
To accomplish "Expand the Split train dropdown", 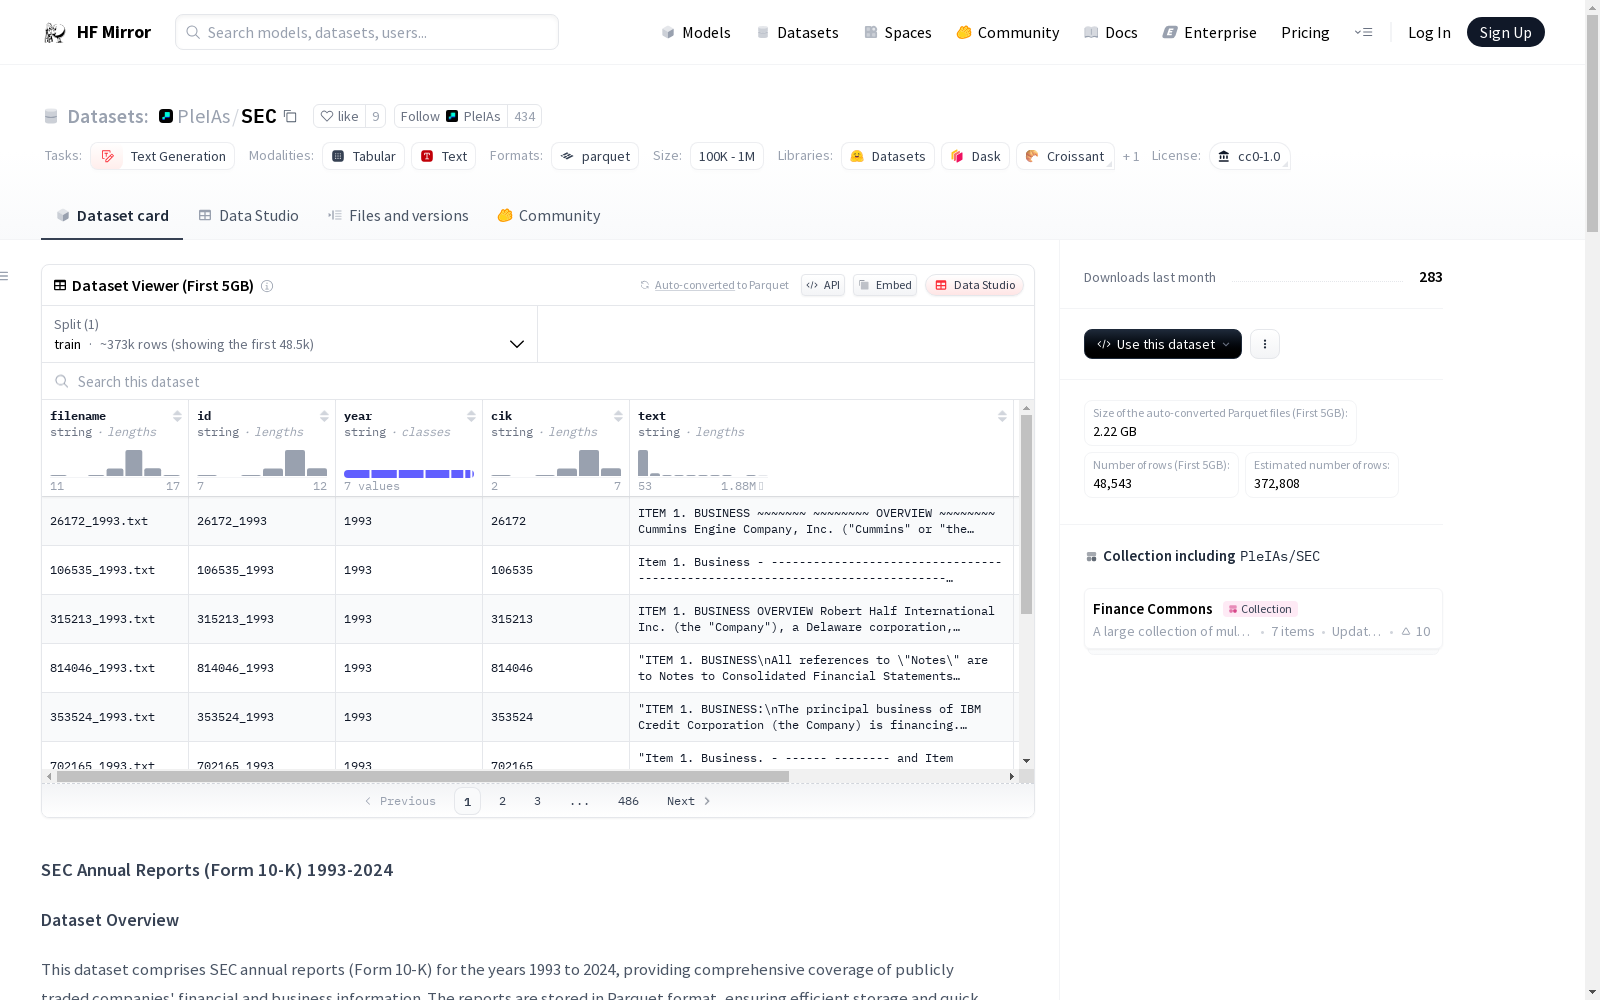I will [289, 334].
